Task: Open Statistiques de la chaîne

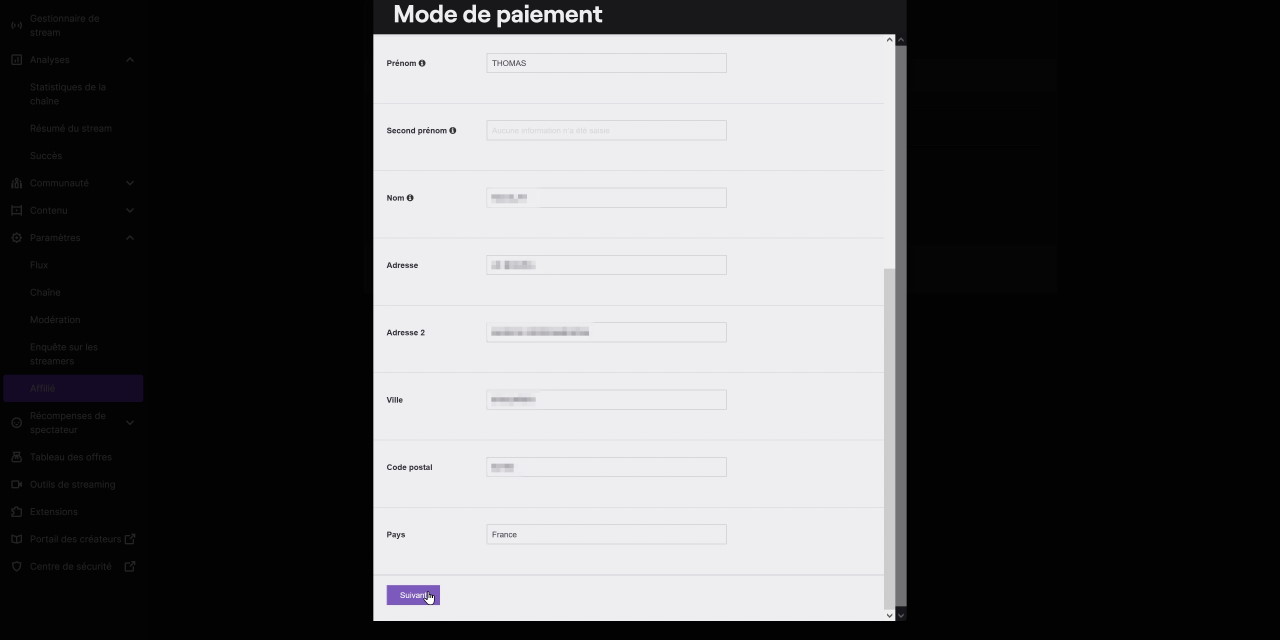Action: [68, 94]
